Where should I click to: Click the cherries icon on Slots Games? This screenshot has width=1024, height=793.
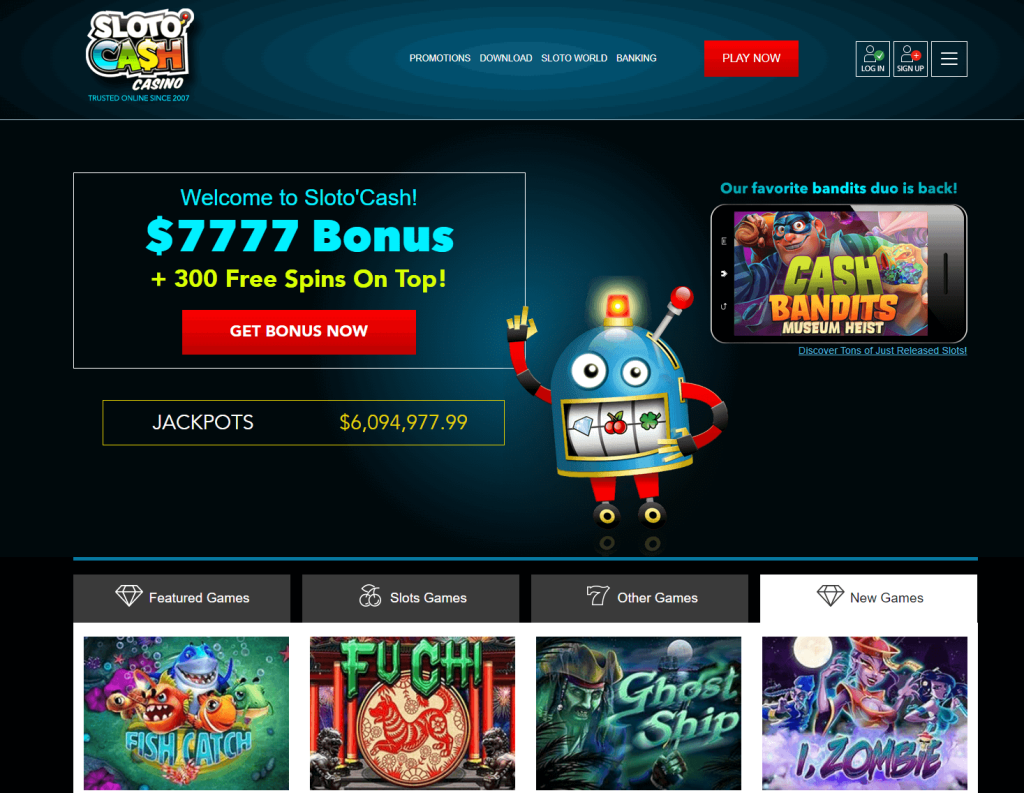point(370,595)
